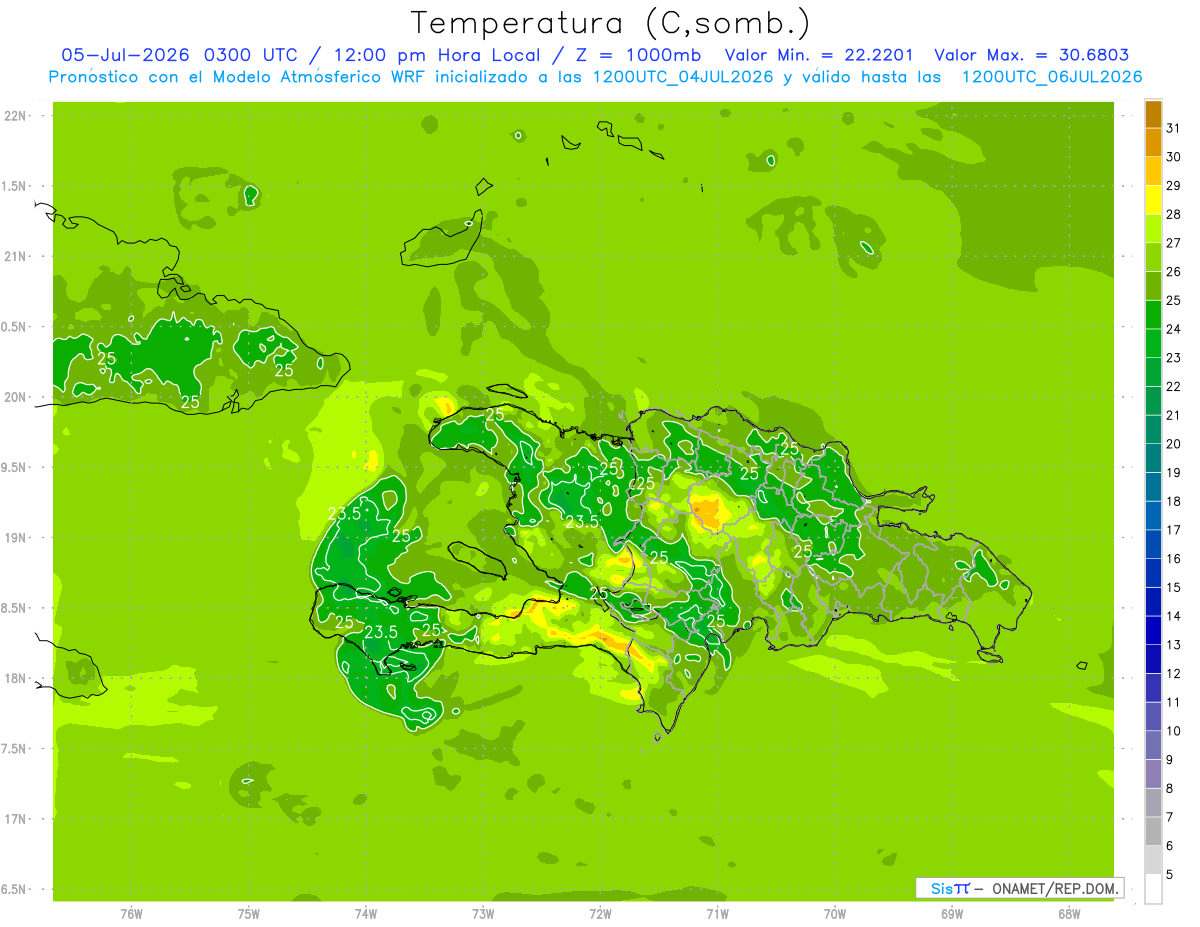Select "Valor Max. = 30.6803" in the header
This screenshot has height=927, width=1200.
coord(1031,55)
